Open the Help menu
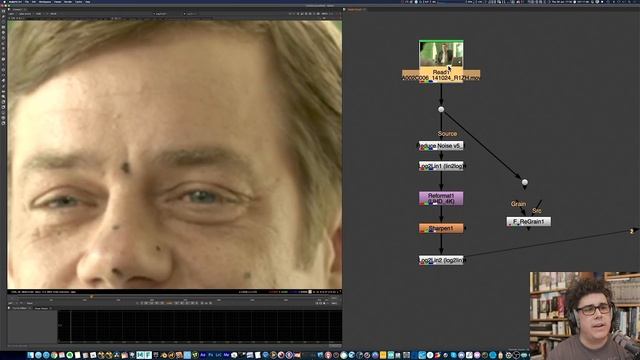 [88, 2]
